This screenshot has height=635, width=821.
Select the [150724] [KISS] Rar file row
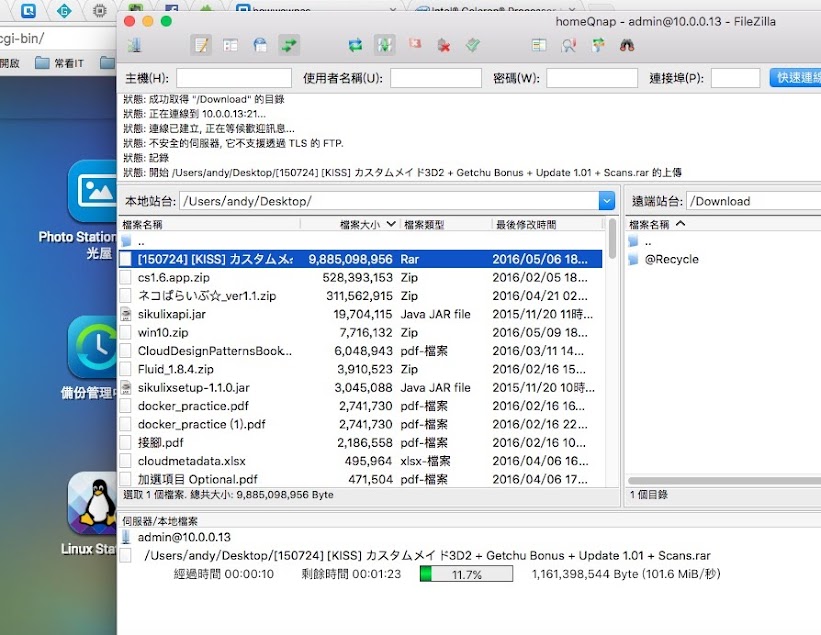[361, 259]
